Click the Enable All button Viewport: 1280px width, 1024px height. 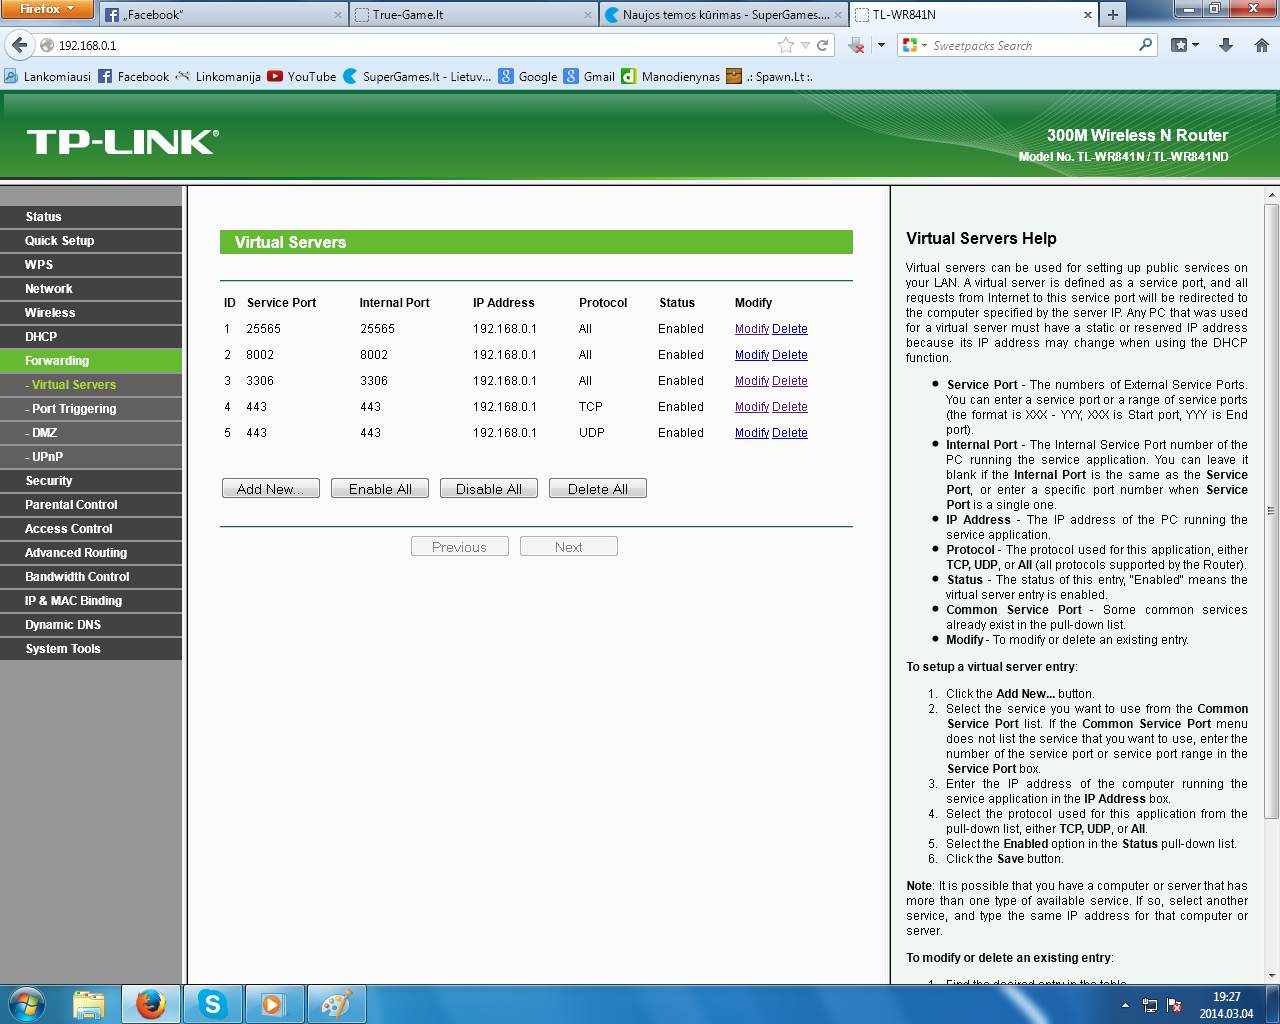coord(380,488)
